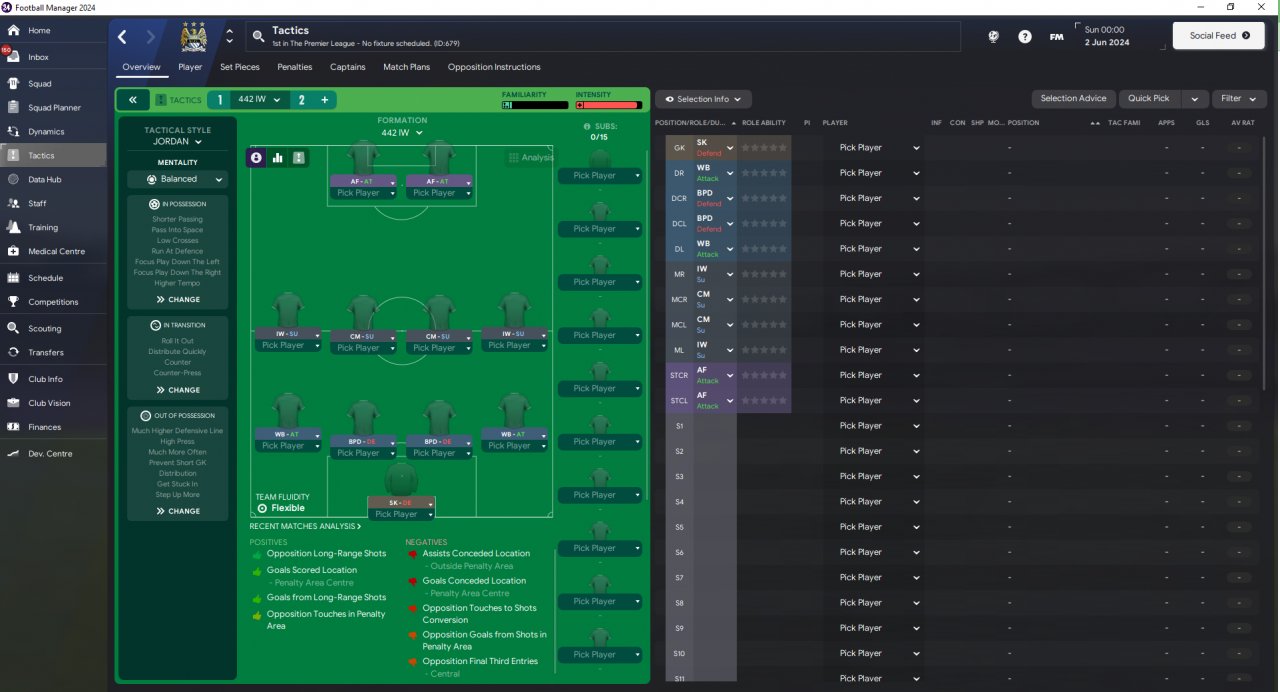Click the back navigation arrow
This screenshot has width=1280, height=692.
pos(122,37)
